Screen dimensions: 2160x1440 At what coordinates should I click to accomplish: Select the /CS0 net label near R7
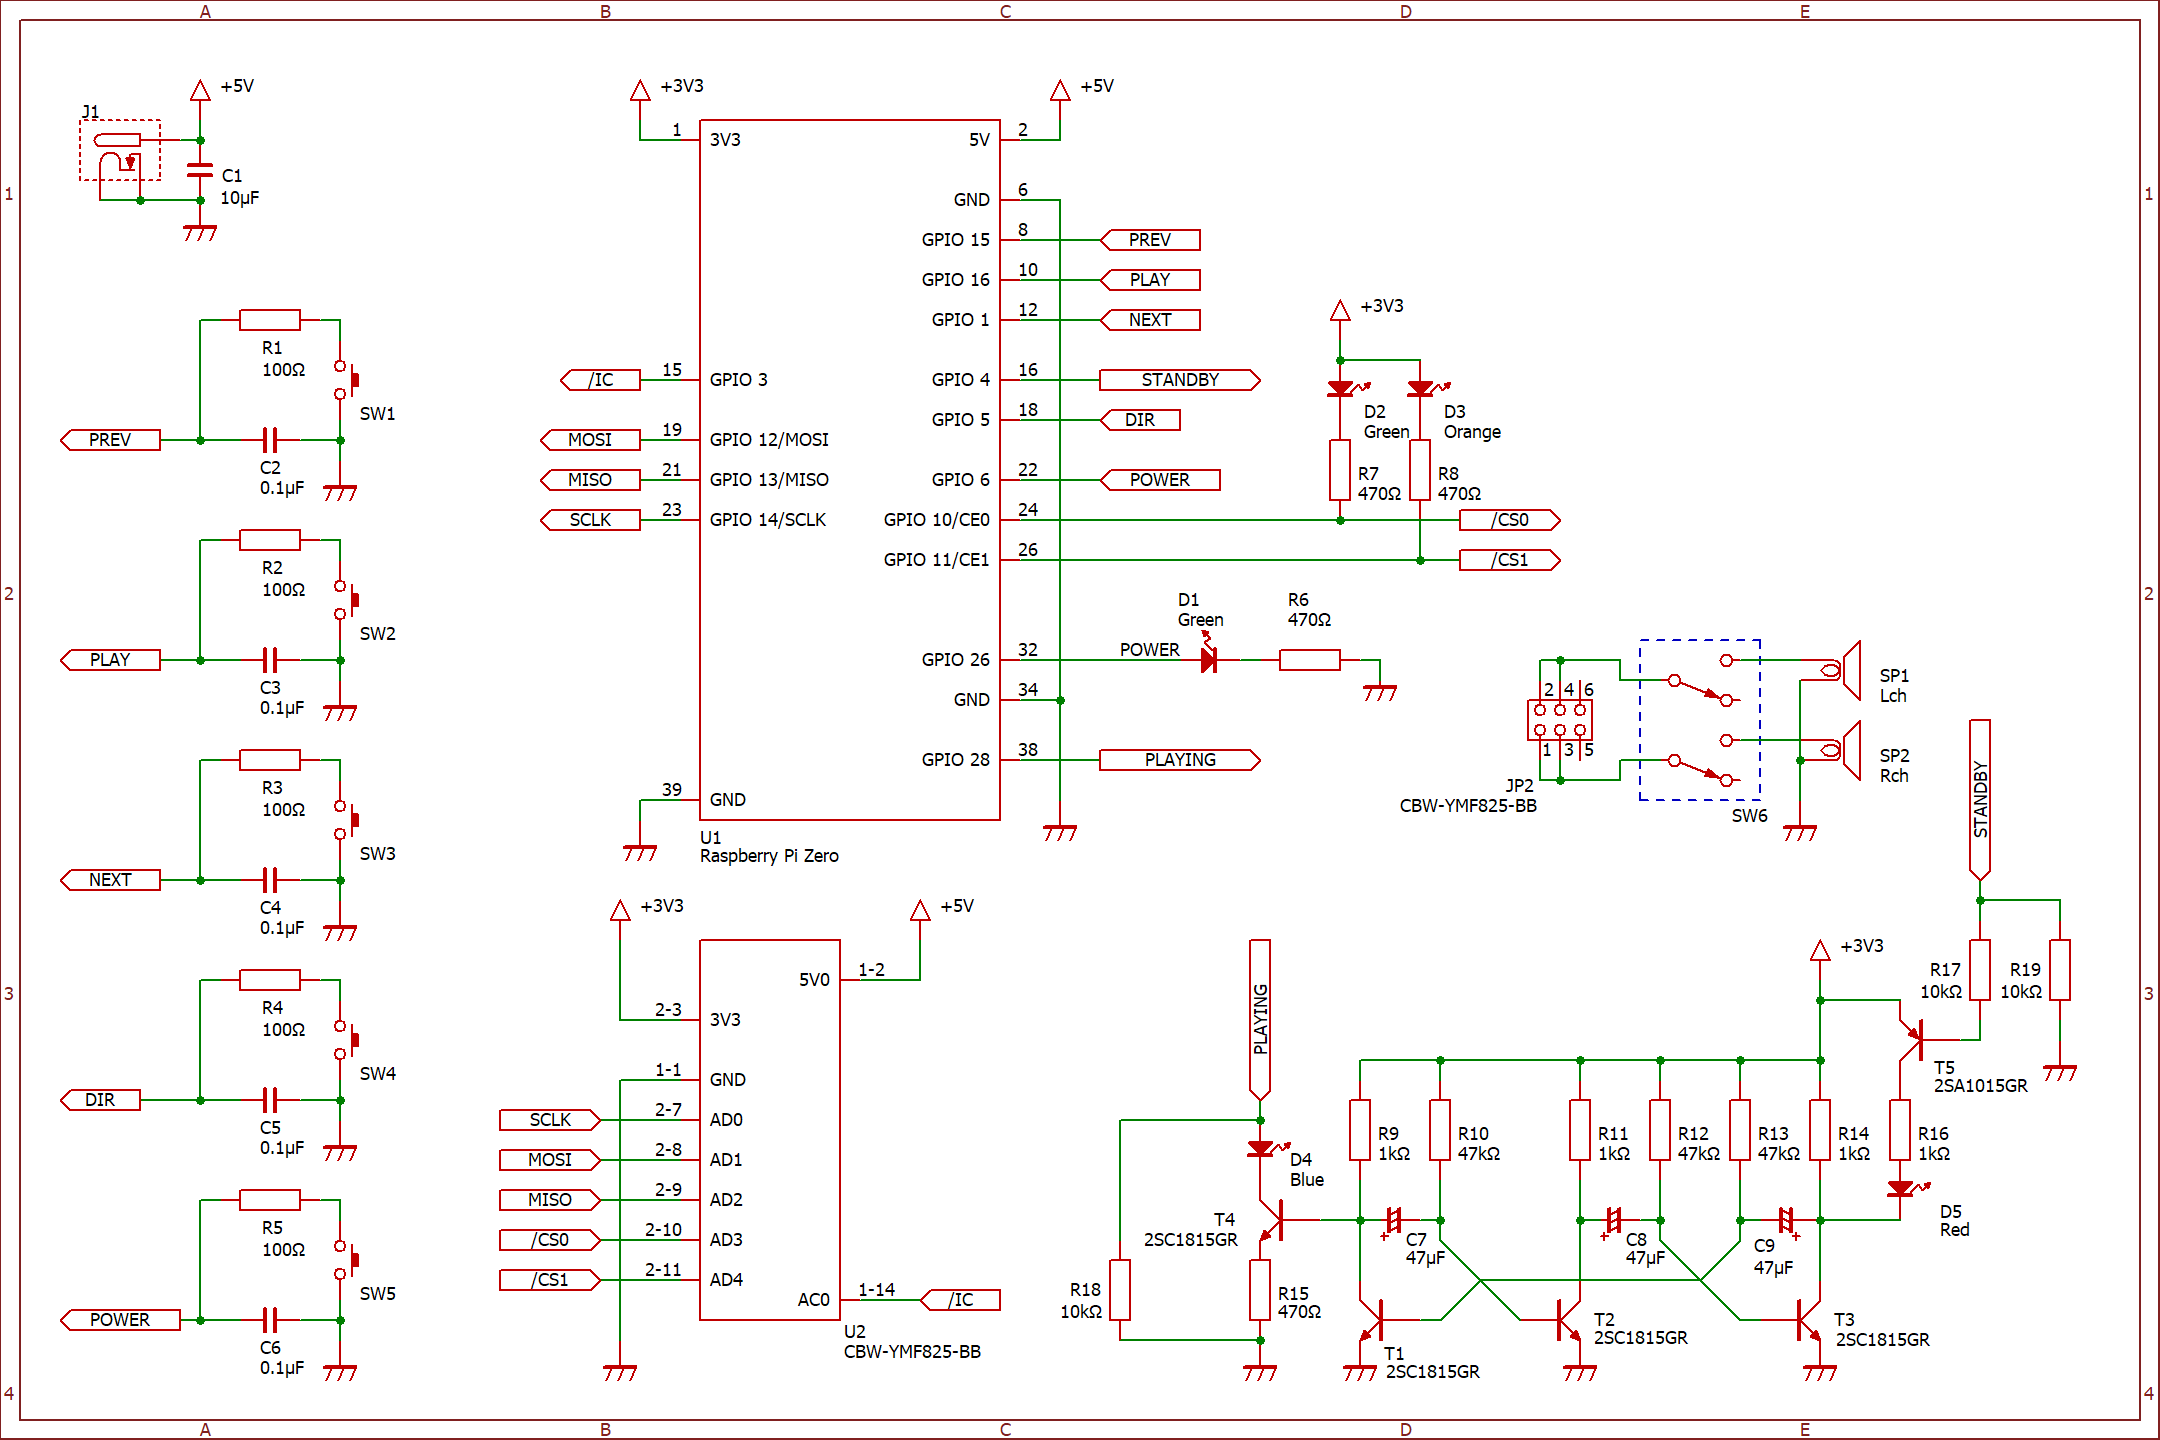coord(1510,520)
